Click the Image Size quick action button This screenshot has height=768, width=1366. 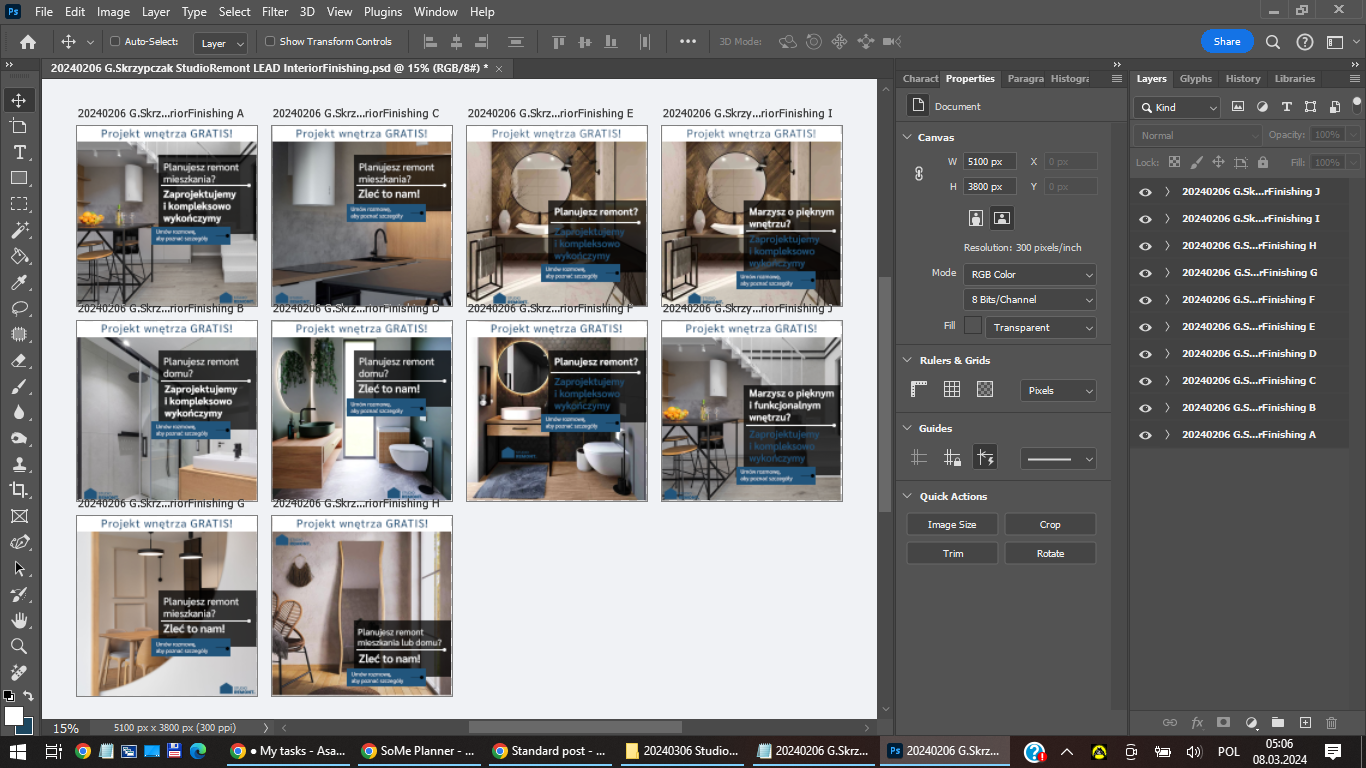(x=952, y=525)
